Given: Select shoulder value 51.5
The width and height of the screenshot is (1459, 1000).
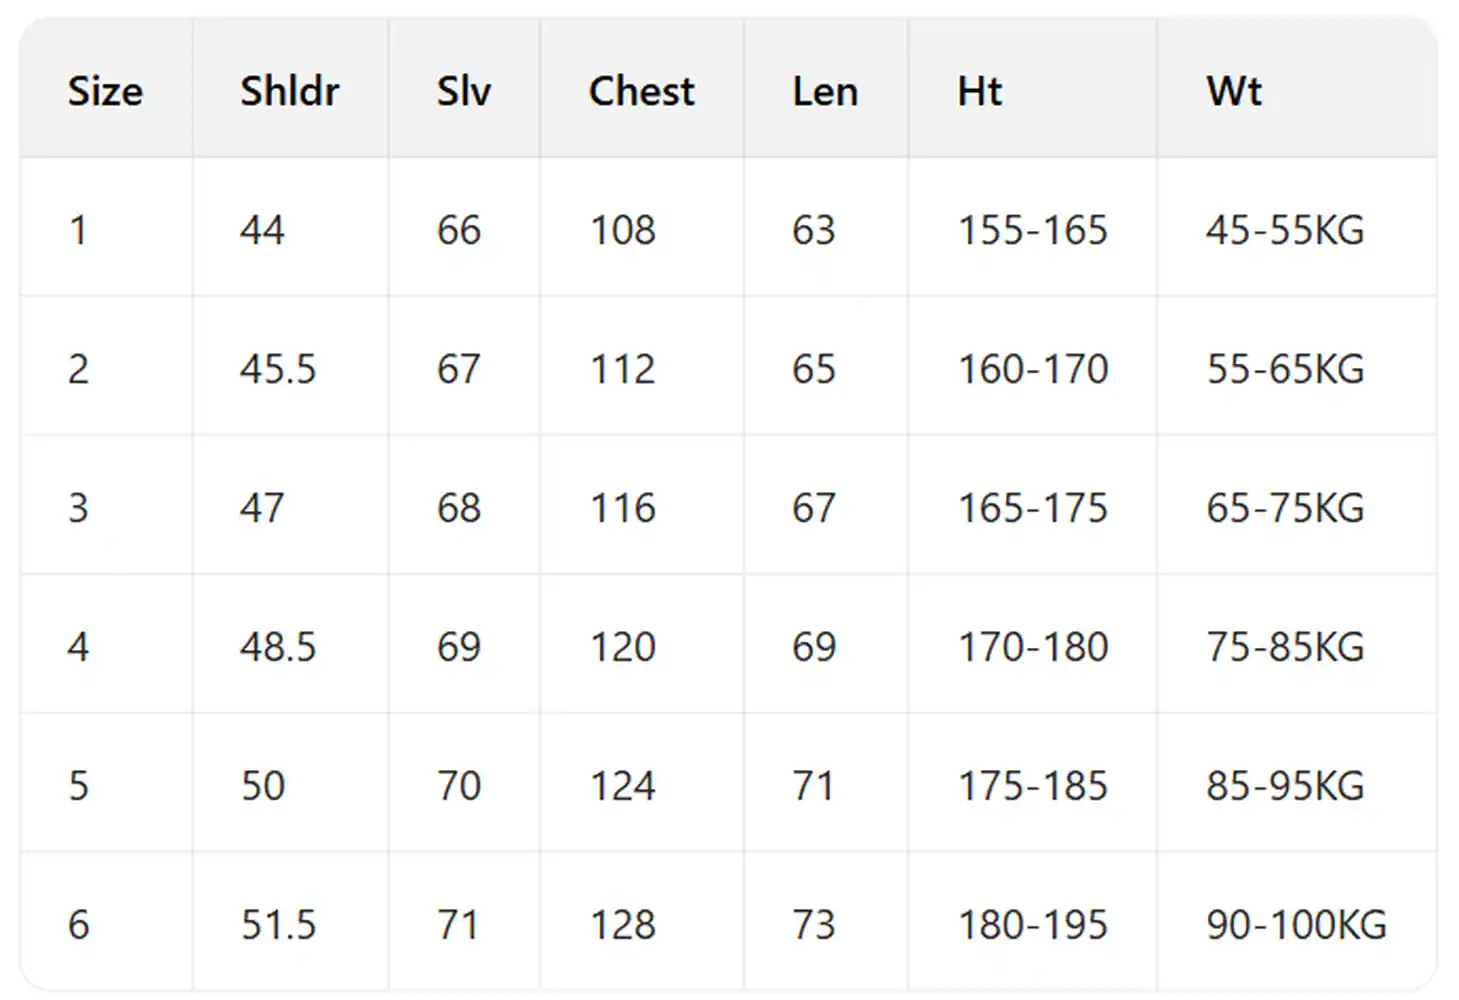Looking at the screenshot, I should 278,926.
